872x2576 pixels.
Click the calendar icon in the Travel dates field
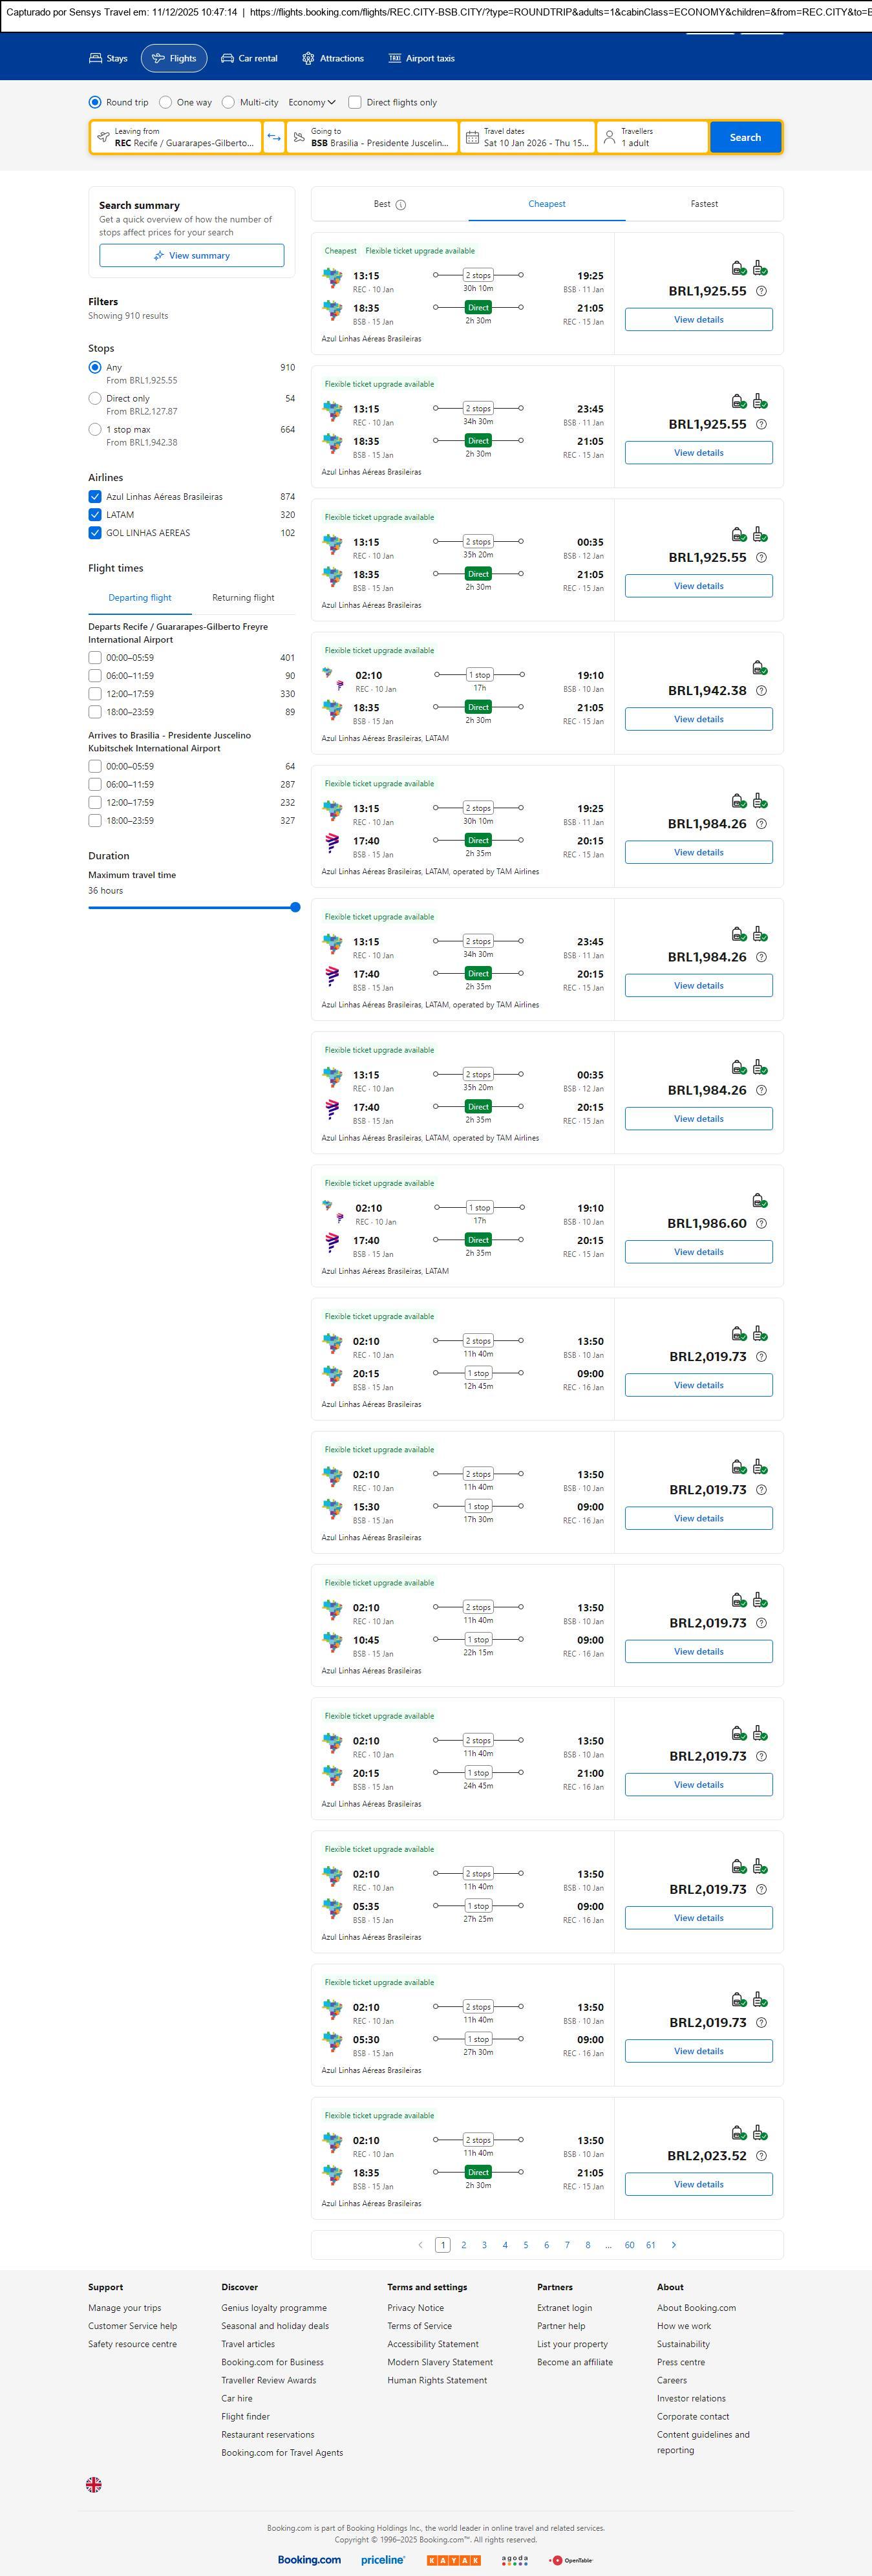click(472, 137)
